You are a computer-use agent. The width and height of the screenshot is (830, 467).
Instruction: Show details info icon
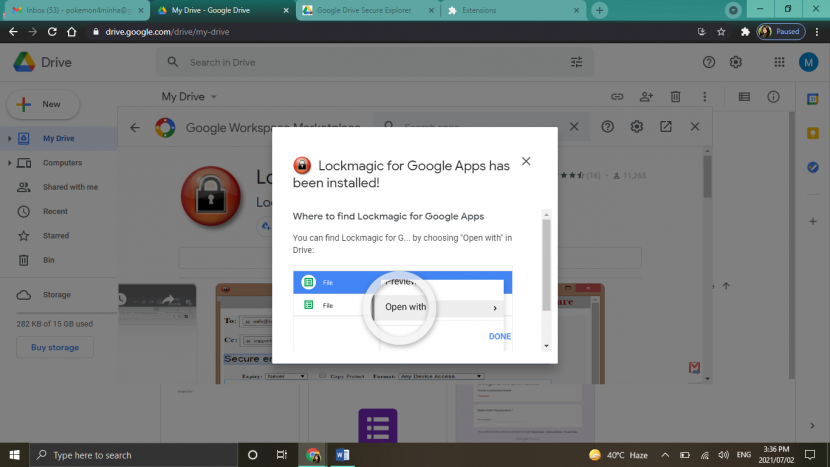pyautogui.click(x=773, y=97)
